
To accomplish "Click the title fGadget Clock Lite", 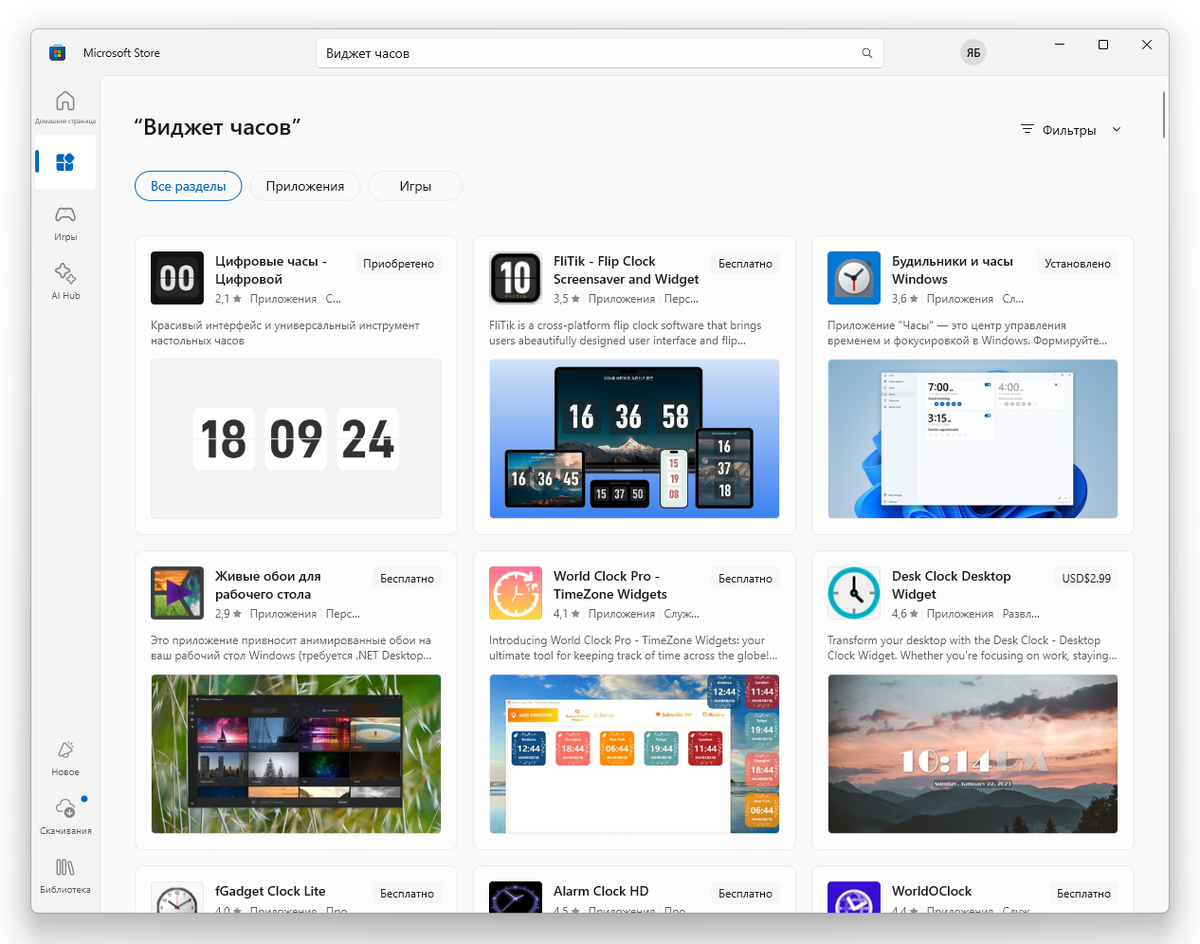I will (x=270, y=891).
